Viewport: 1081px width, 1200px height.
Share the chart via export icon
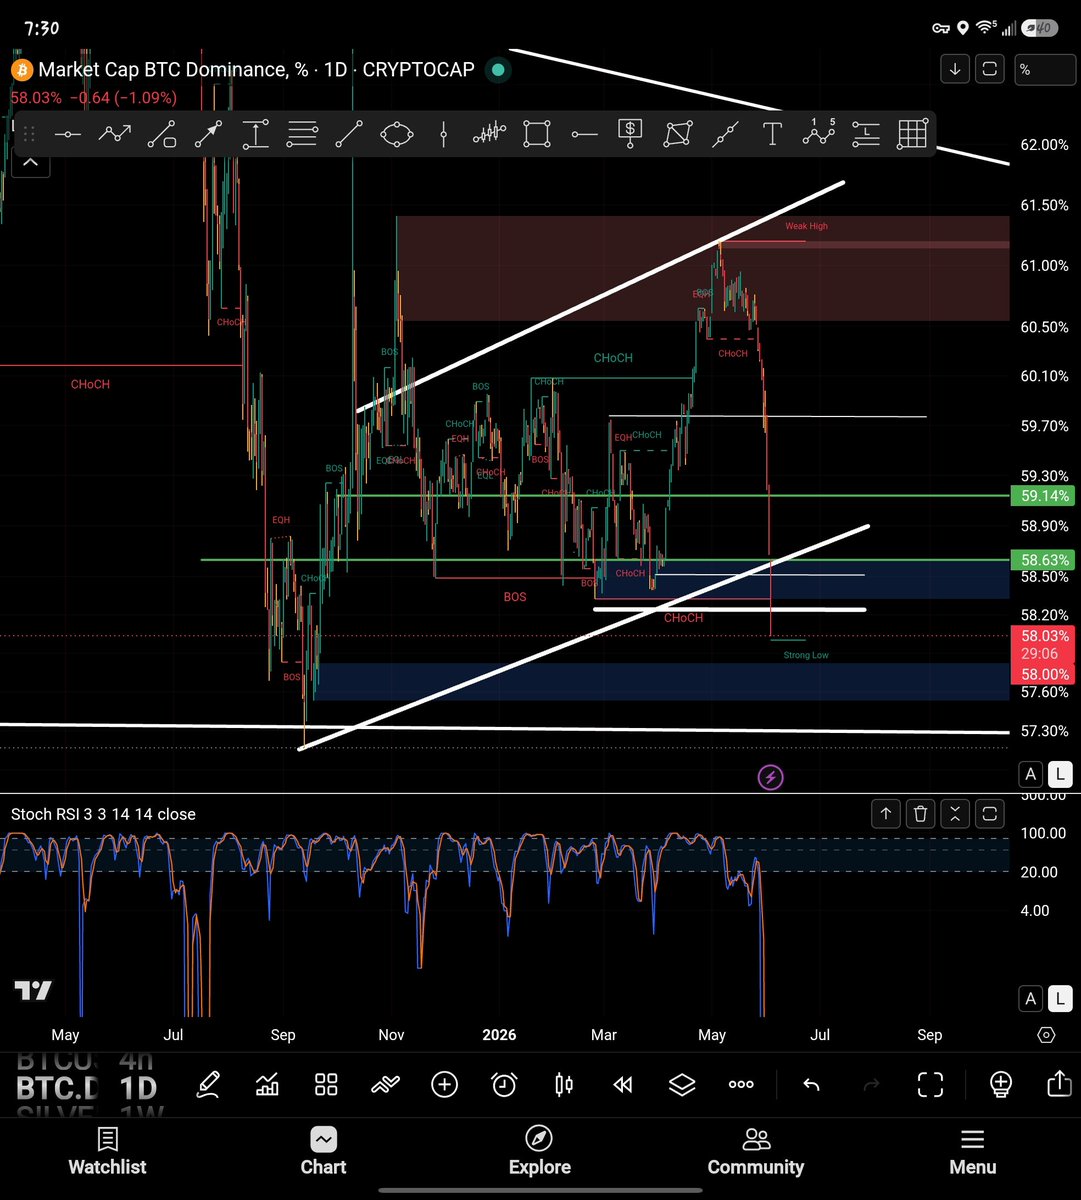(x=1059, y=1084)
